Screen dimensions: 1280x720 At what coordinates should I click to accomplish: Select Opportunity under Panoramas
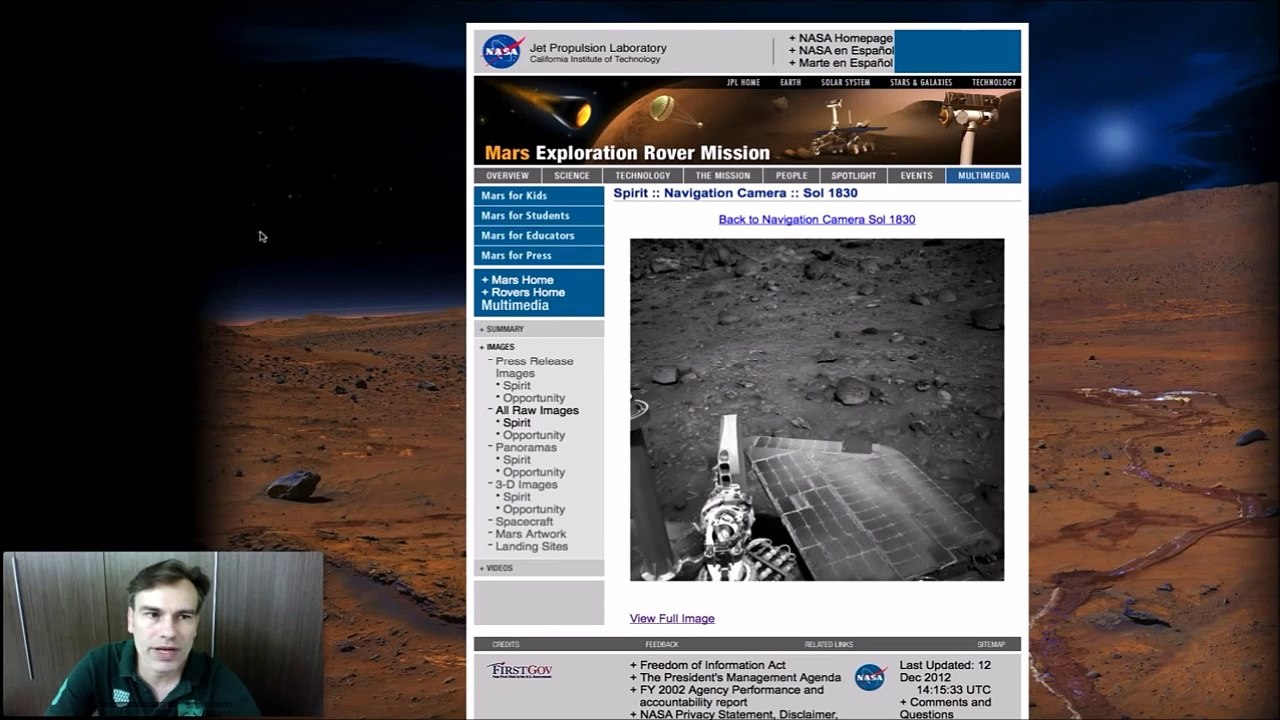coord(534,473)
